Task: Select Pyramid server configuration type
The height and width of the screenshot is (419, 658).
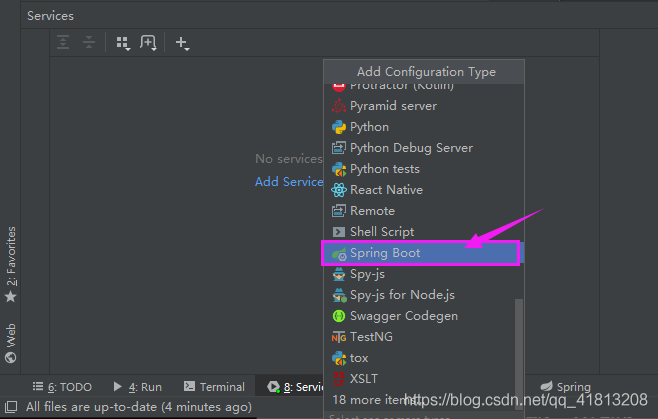Action: pos(424,106)
